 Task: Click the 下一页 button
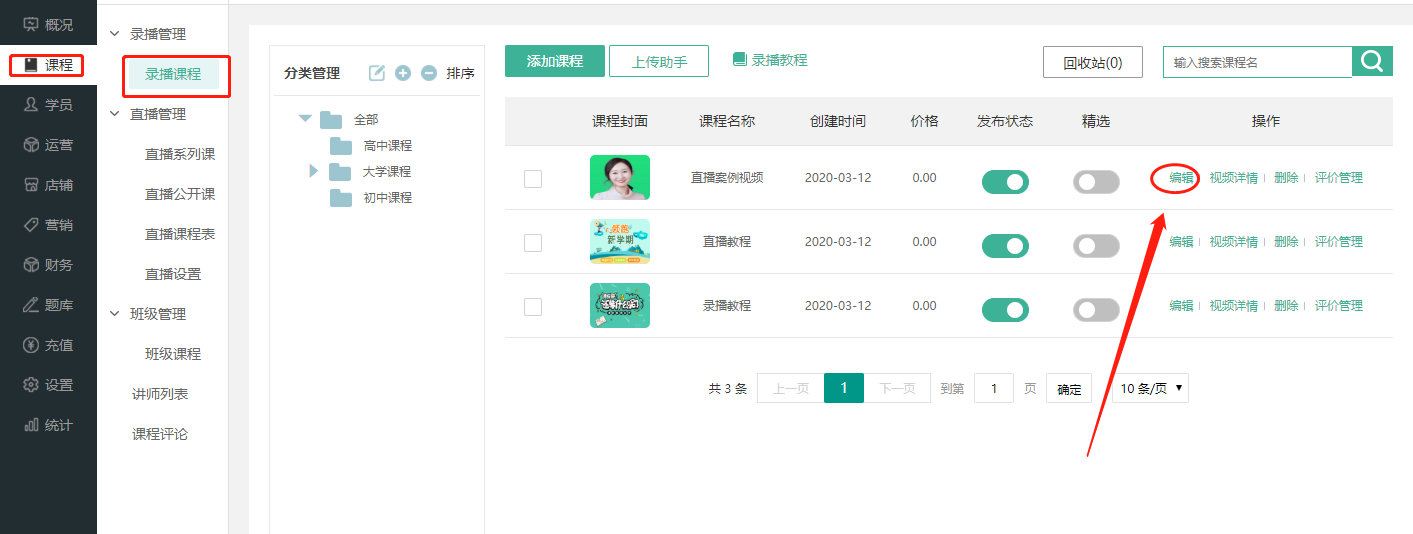coord(897,388)
